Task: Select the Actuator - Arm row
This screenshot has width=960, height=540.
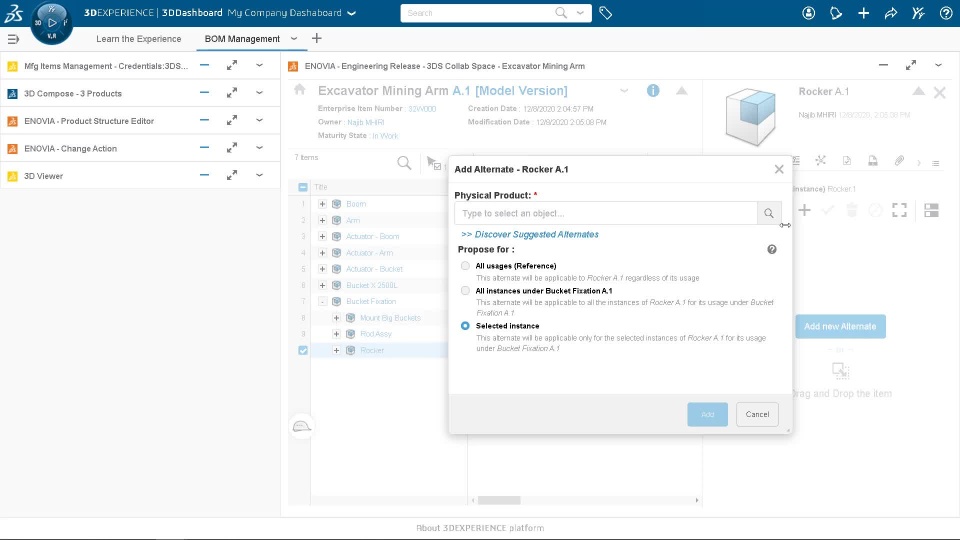Action: tap(370, 253)
